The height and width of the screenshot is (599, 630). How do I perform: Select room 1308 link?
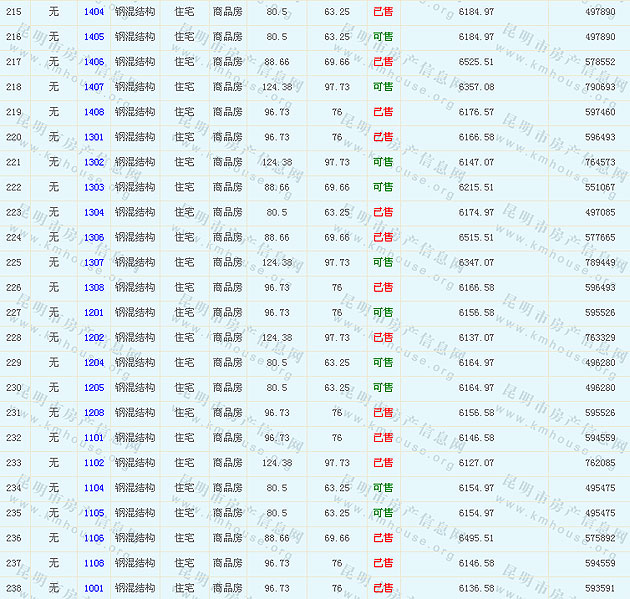[93, 287]
